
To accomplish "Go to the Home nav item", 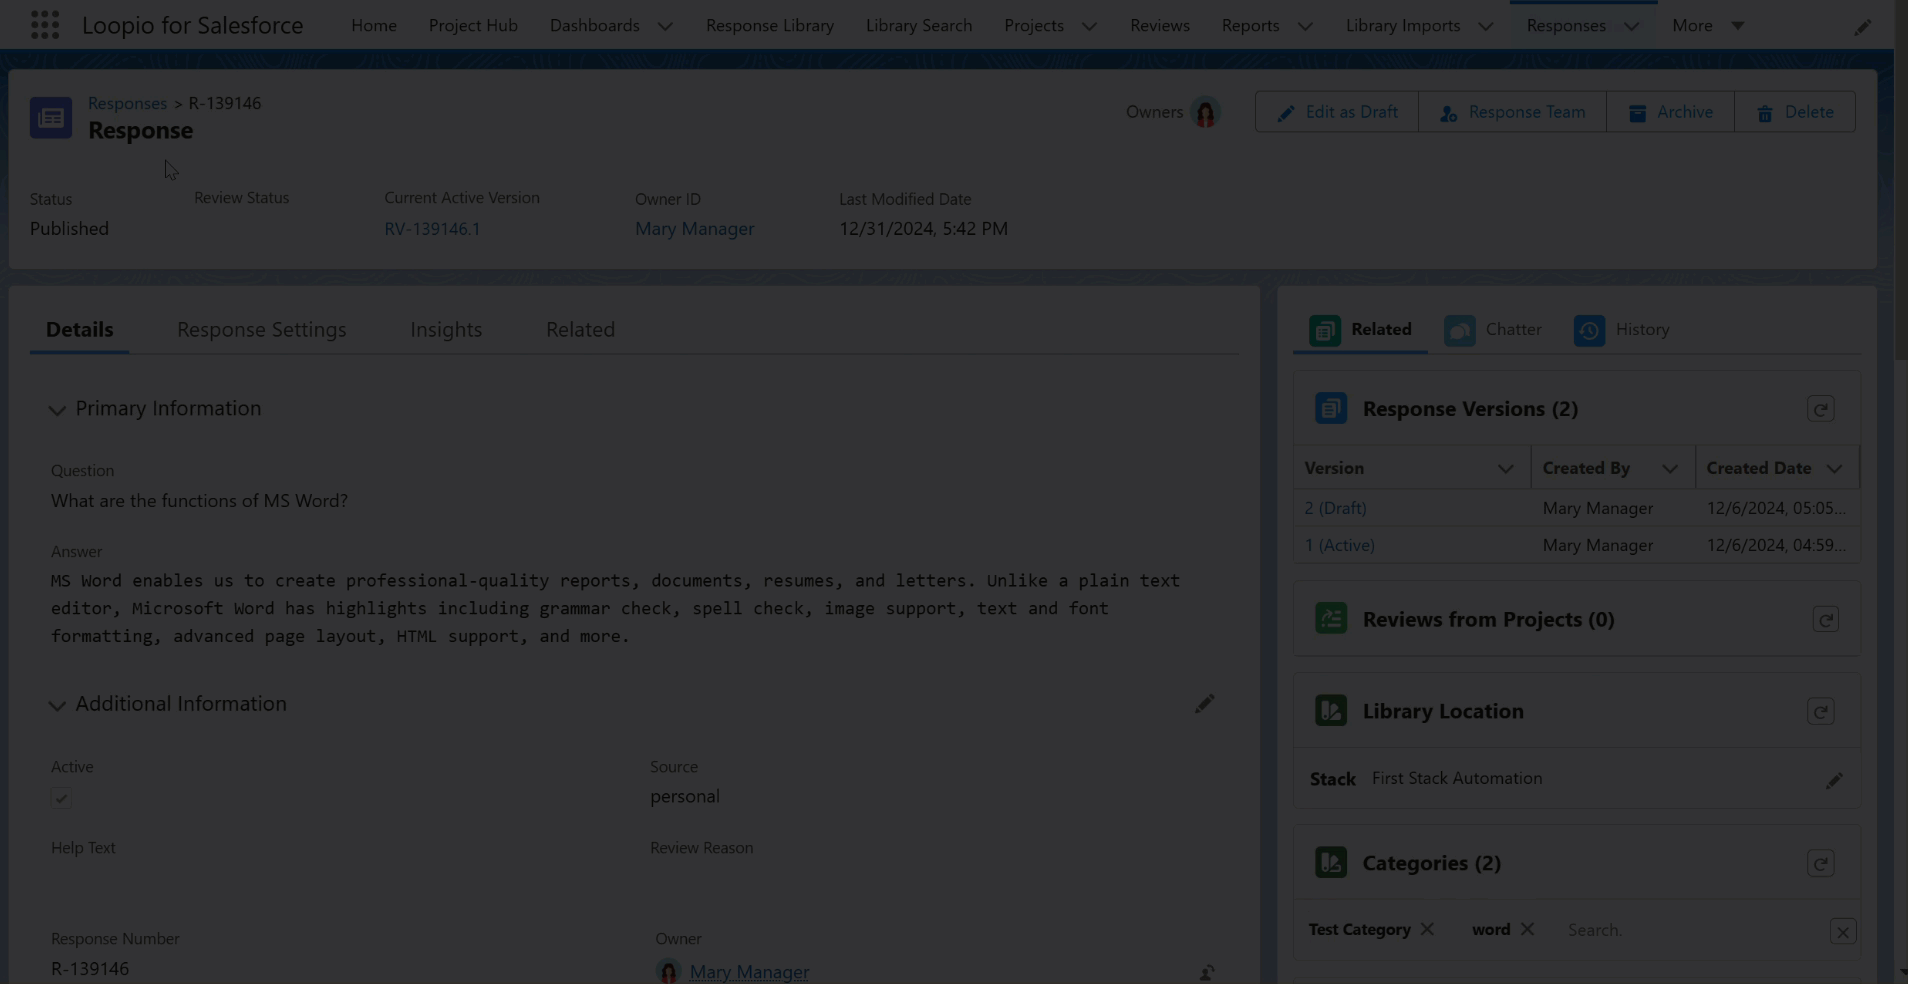I will pos(374,25).
